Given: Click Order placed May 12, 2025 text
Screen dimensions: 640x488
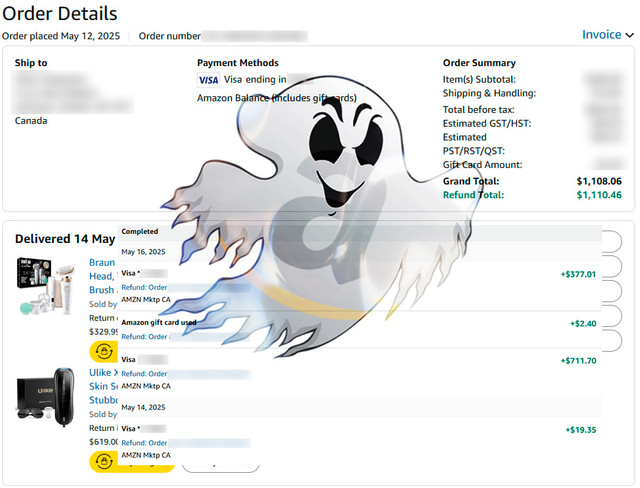Looking at the screenshot, I should point(61,36).
